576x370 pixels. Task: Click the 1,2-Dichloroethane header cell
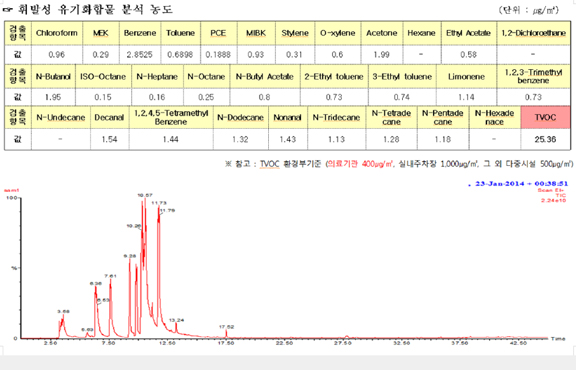point(533,33)
